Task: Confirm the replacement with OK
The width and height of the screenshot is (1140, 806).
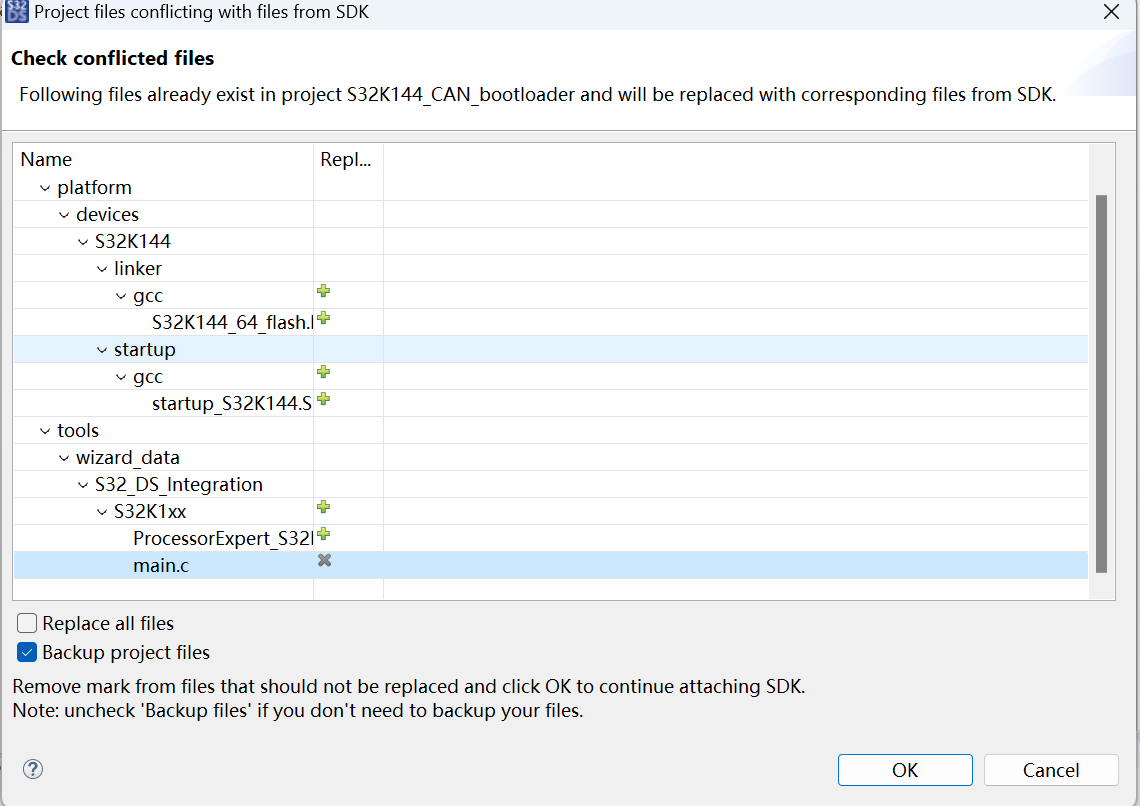Action: pyautogui.click(x=904, y=770)
